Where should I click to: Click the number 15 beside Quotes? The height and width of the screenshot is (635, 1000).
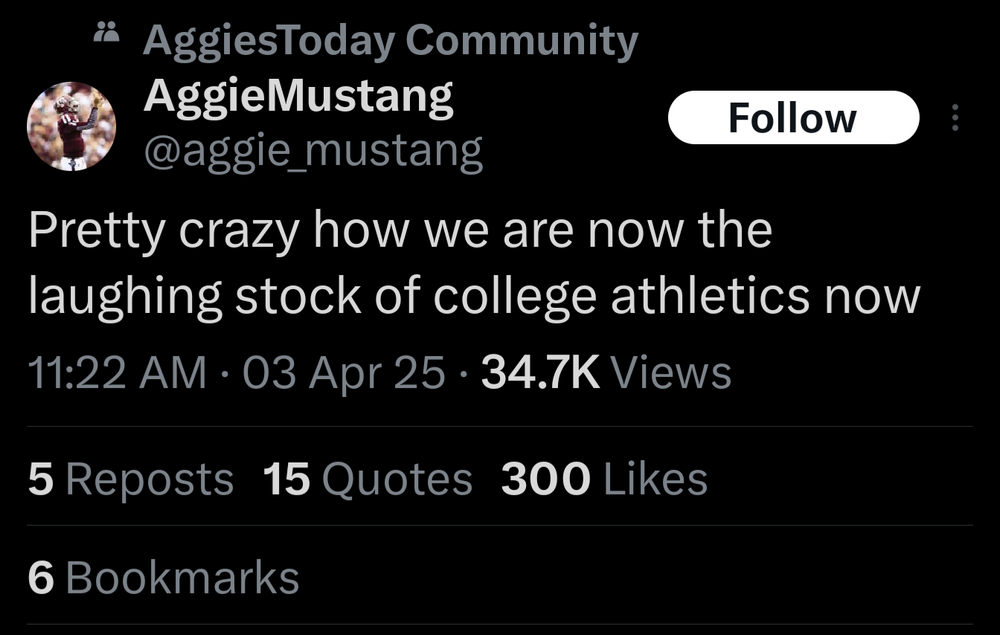point(287,479)
